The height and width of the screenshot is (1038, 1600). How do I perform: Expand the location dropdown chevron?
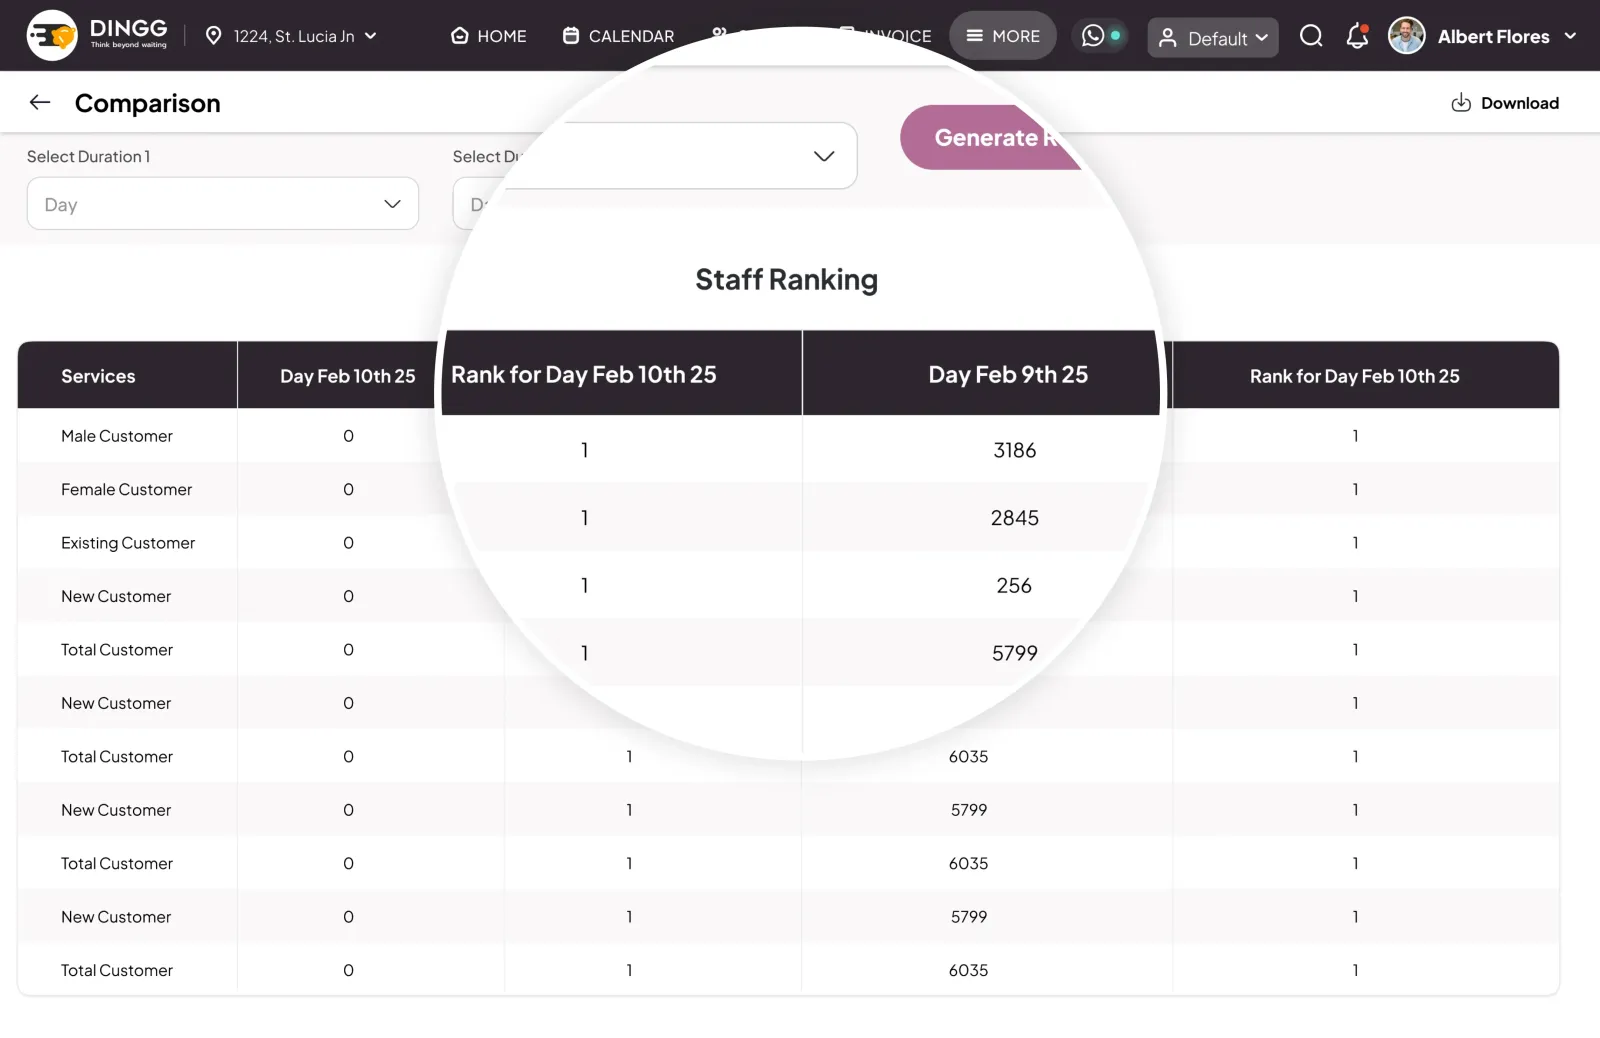click(371, 36)
